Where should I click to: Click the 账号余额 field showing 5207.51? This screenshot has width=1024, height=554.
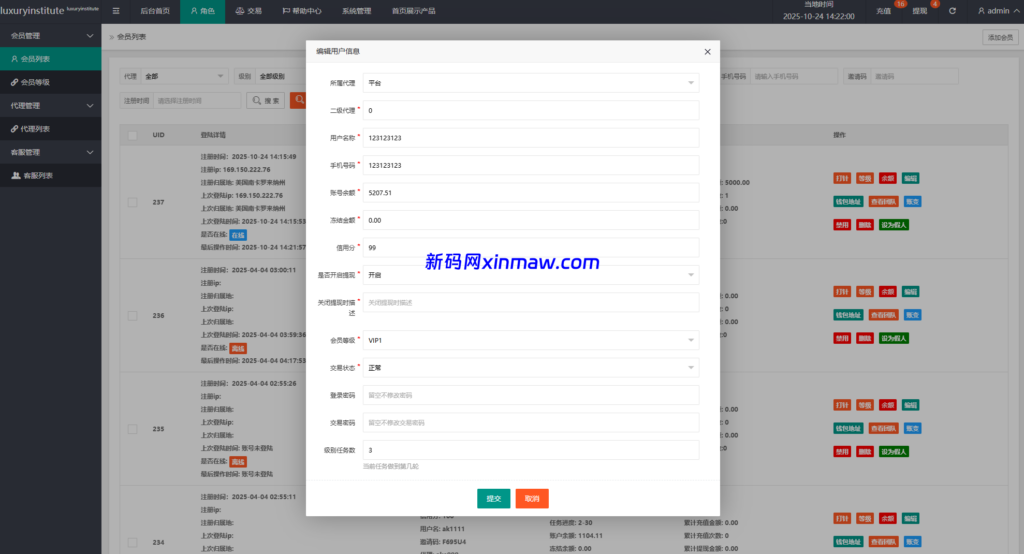click(x=531, y=193)
